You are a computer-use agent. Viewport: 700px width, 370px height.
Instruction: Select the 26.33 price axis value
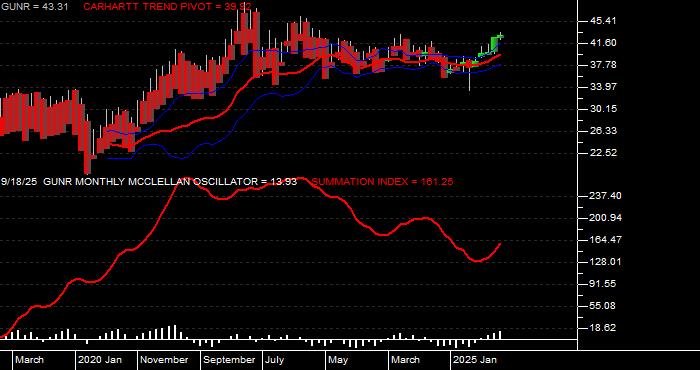(603, 131)
